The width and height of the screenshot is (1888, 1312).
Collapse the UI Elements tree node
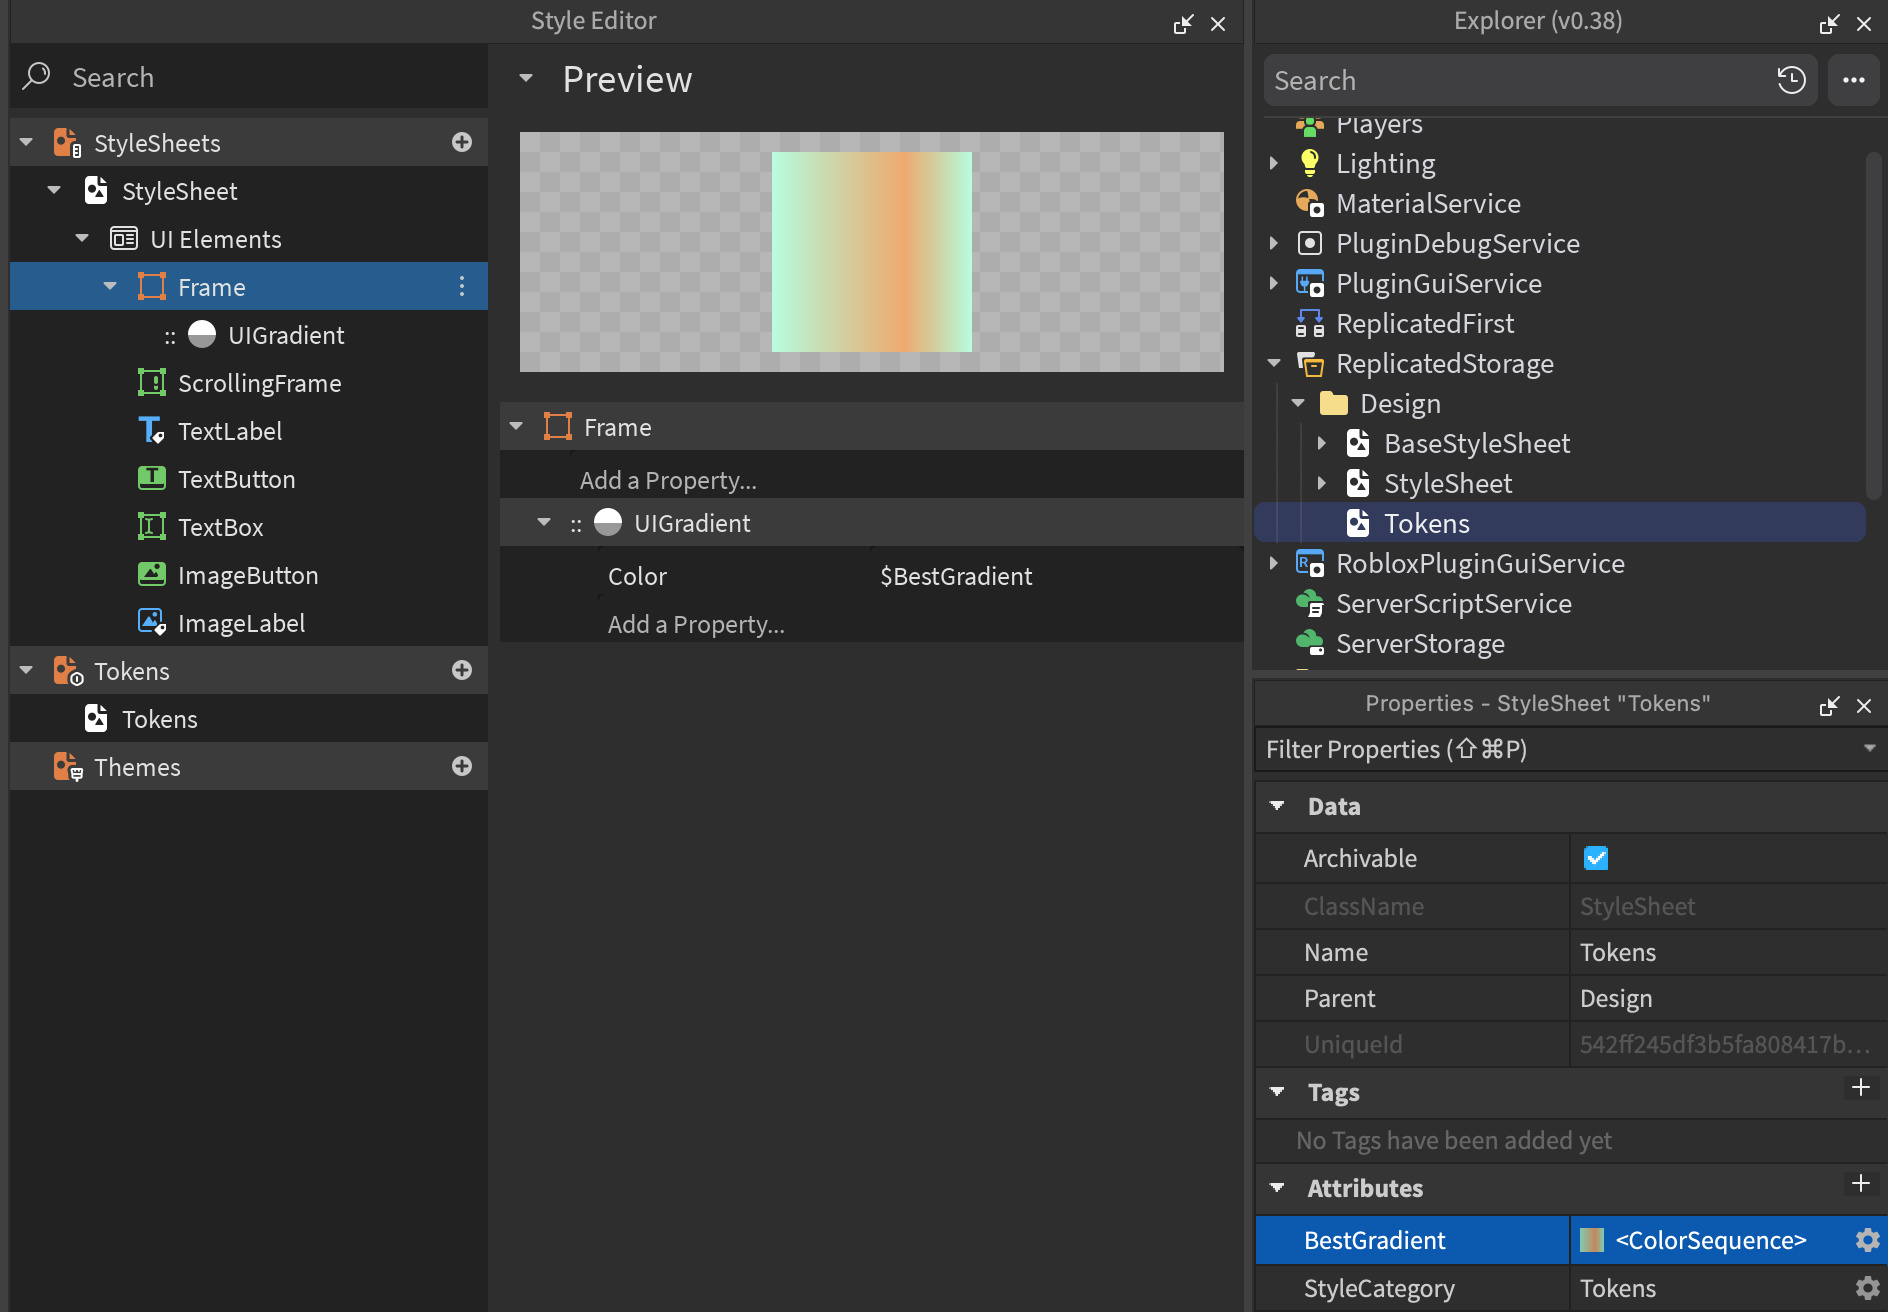pyautogui.click(x=83, y=238)
